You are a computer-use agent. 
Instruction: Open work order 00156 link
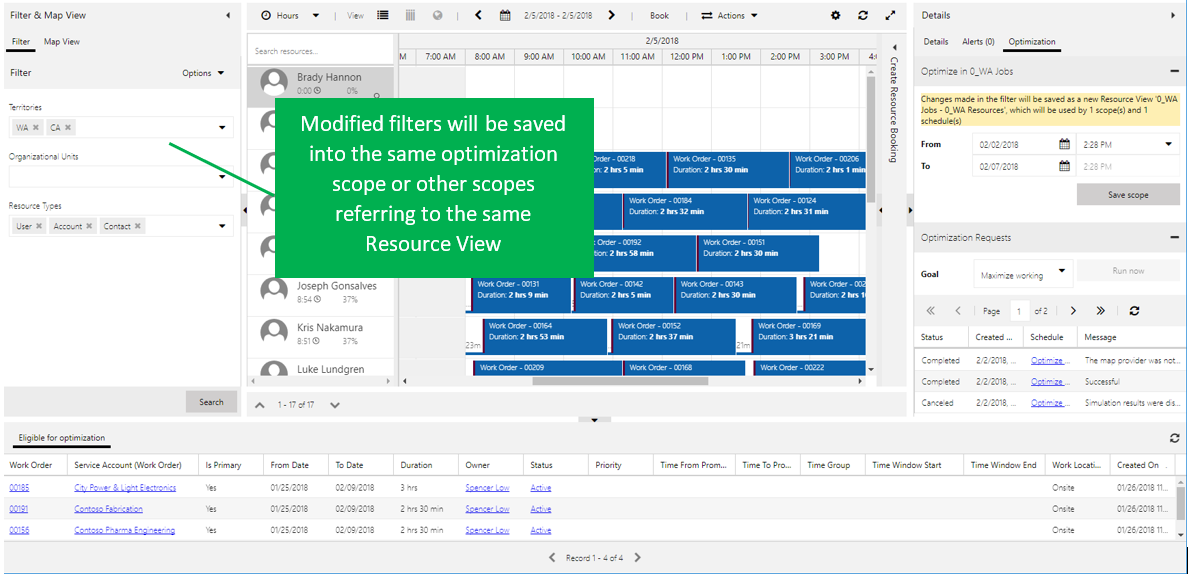click(x=19, y=530)
